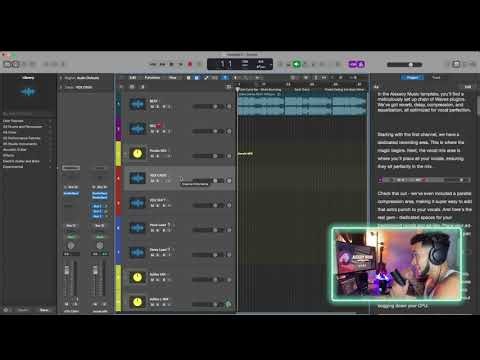Image resolution: width=480 pixels, height=360 pixels.
Task: Select the audio waveform icon of track 2
Action: pyautogui.click(x=137, y=129)
